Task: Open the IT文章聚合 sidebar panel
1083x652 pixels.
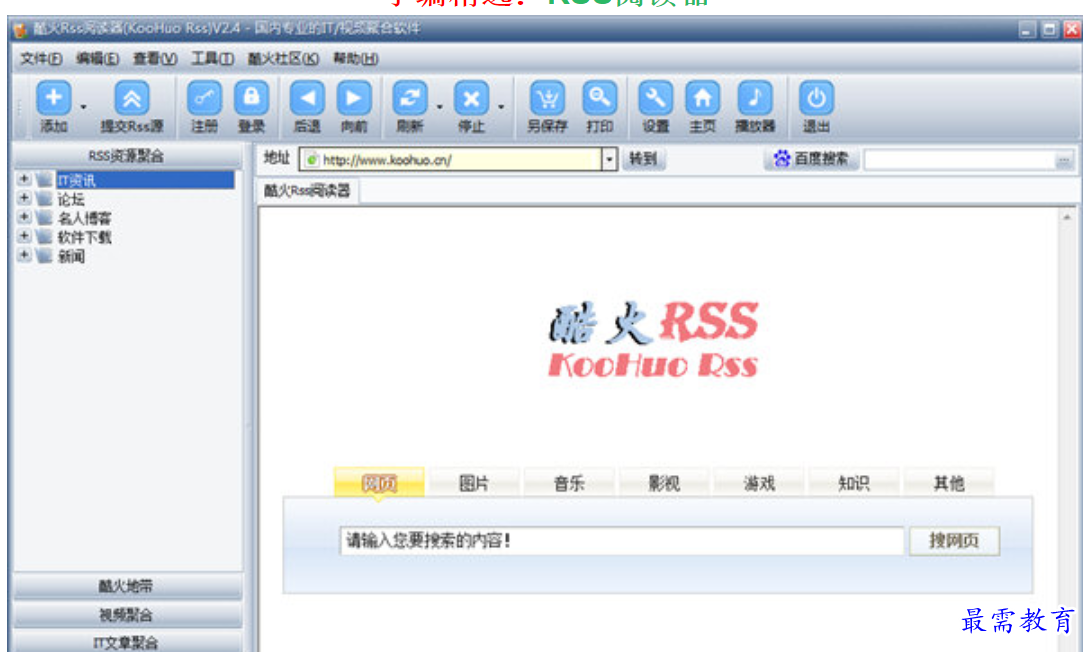Action: [x=127, y=642]
